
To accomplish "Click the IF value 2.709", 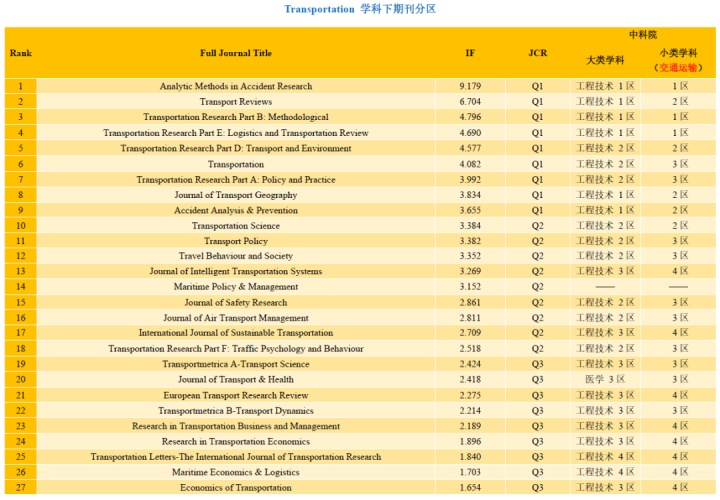I will click(x=470, y=333).
